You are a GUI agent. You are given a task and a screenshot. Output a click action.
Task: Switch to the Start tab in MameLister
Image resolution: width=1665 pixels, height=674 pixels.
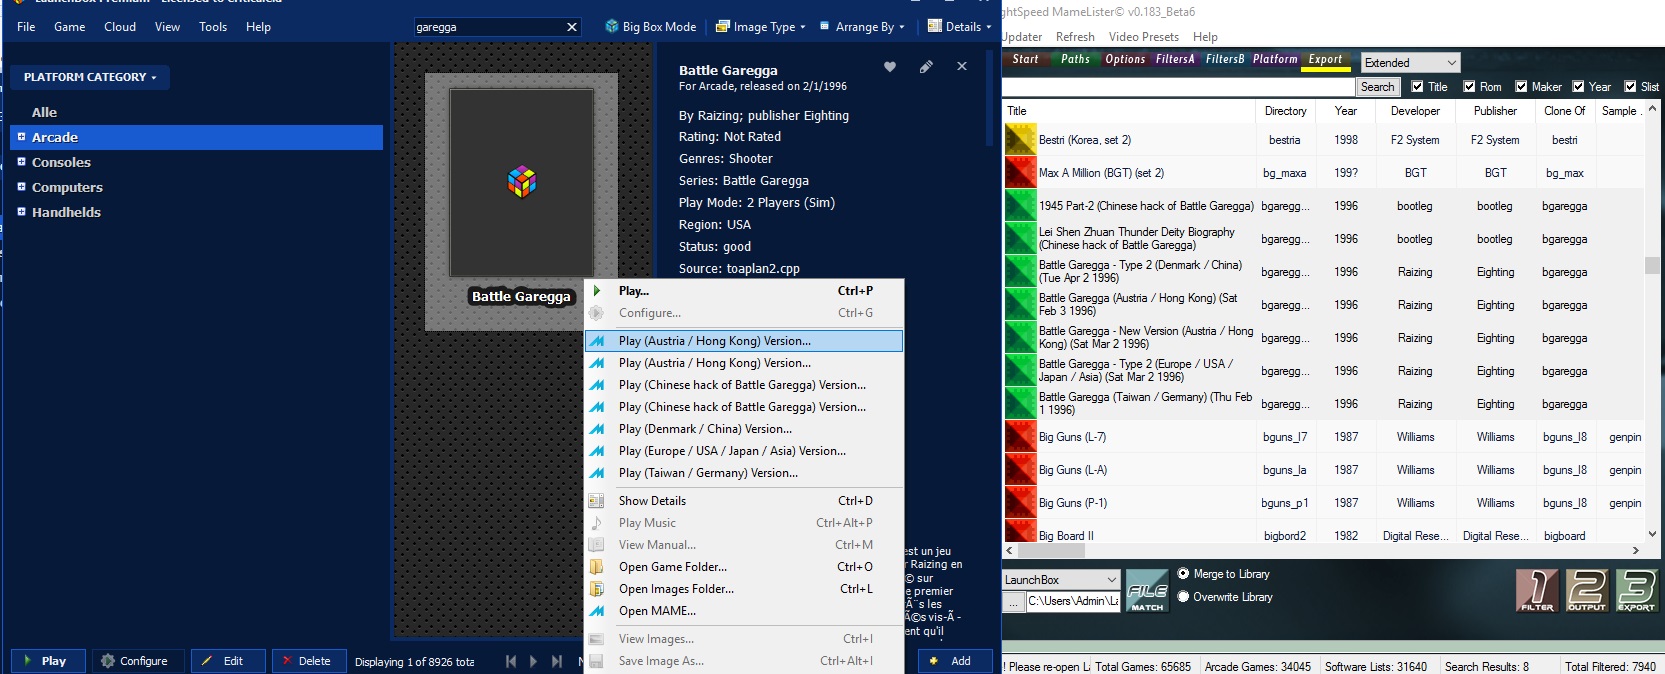click(x=1025, y=59)
